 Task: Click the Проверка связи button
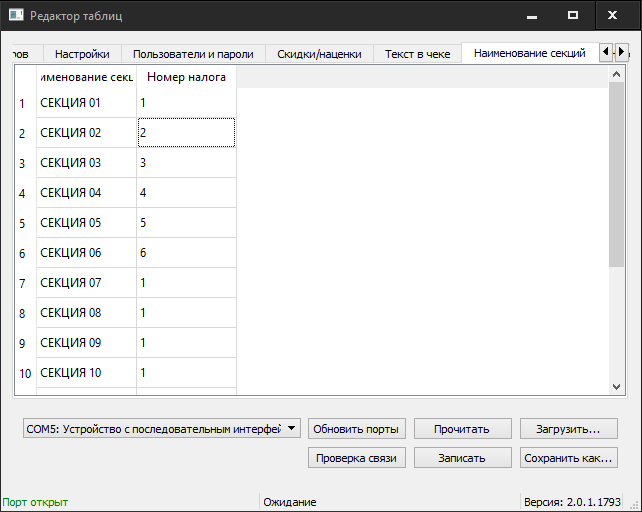356,458
